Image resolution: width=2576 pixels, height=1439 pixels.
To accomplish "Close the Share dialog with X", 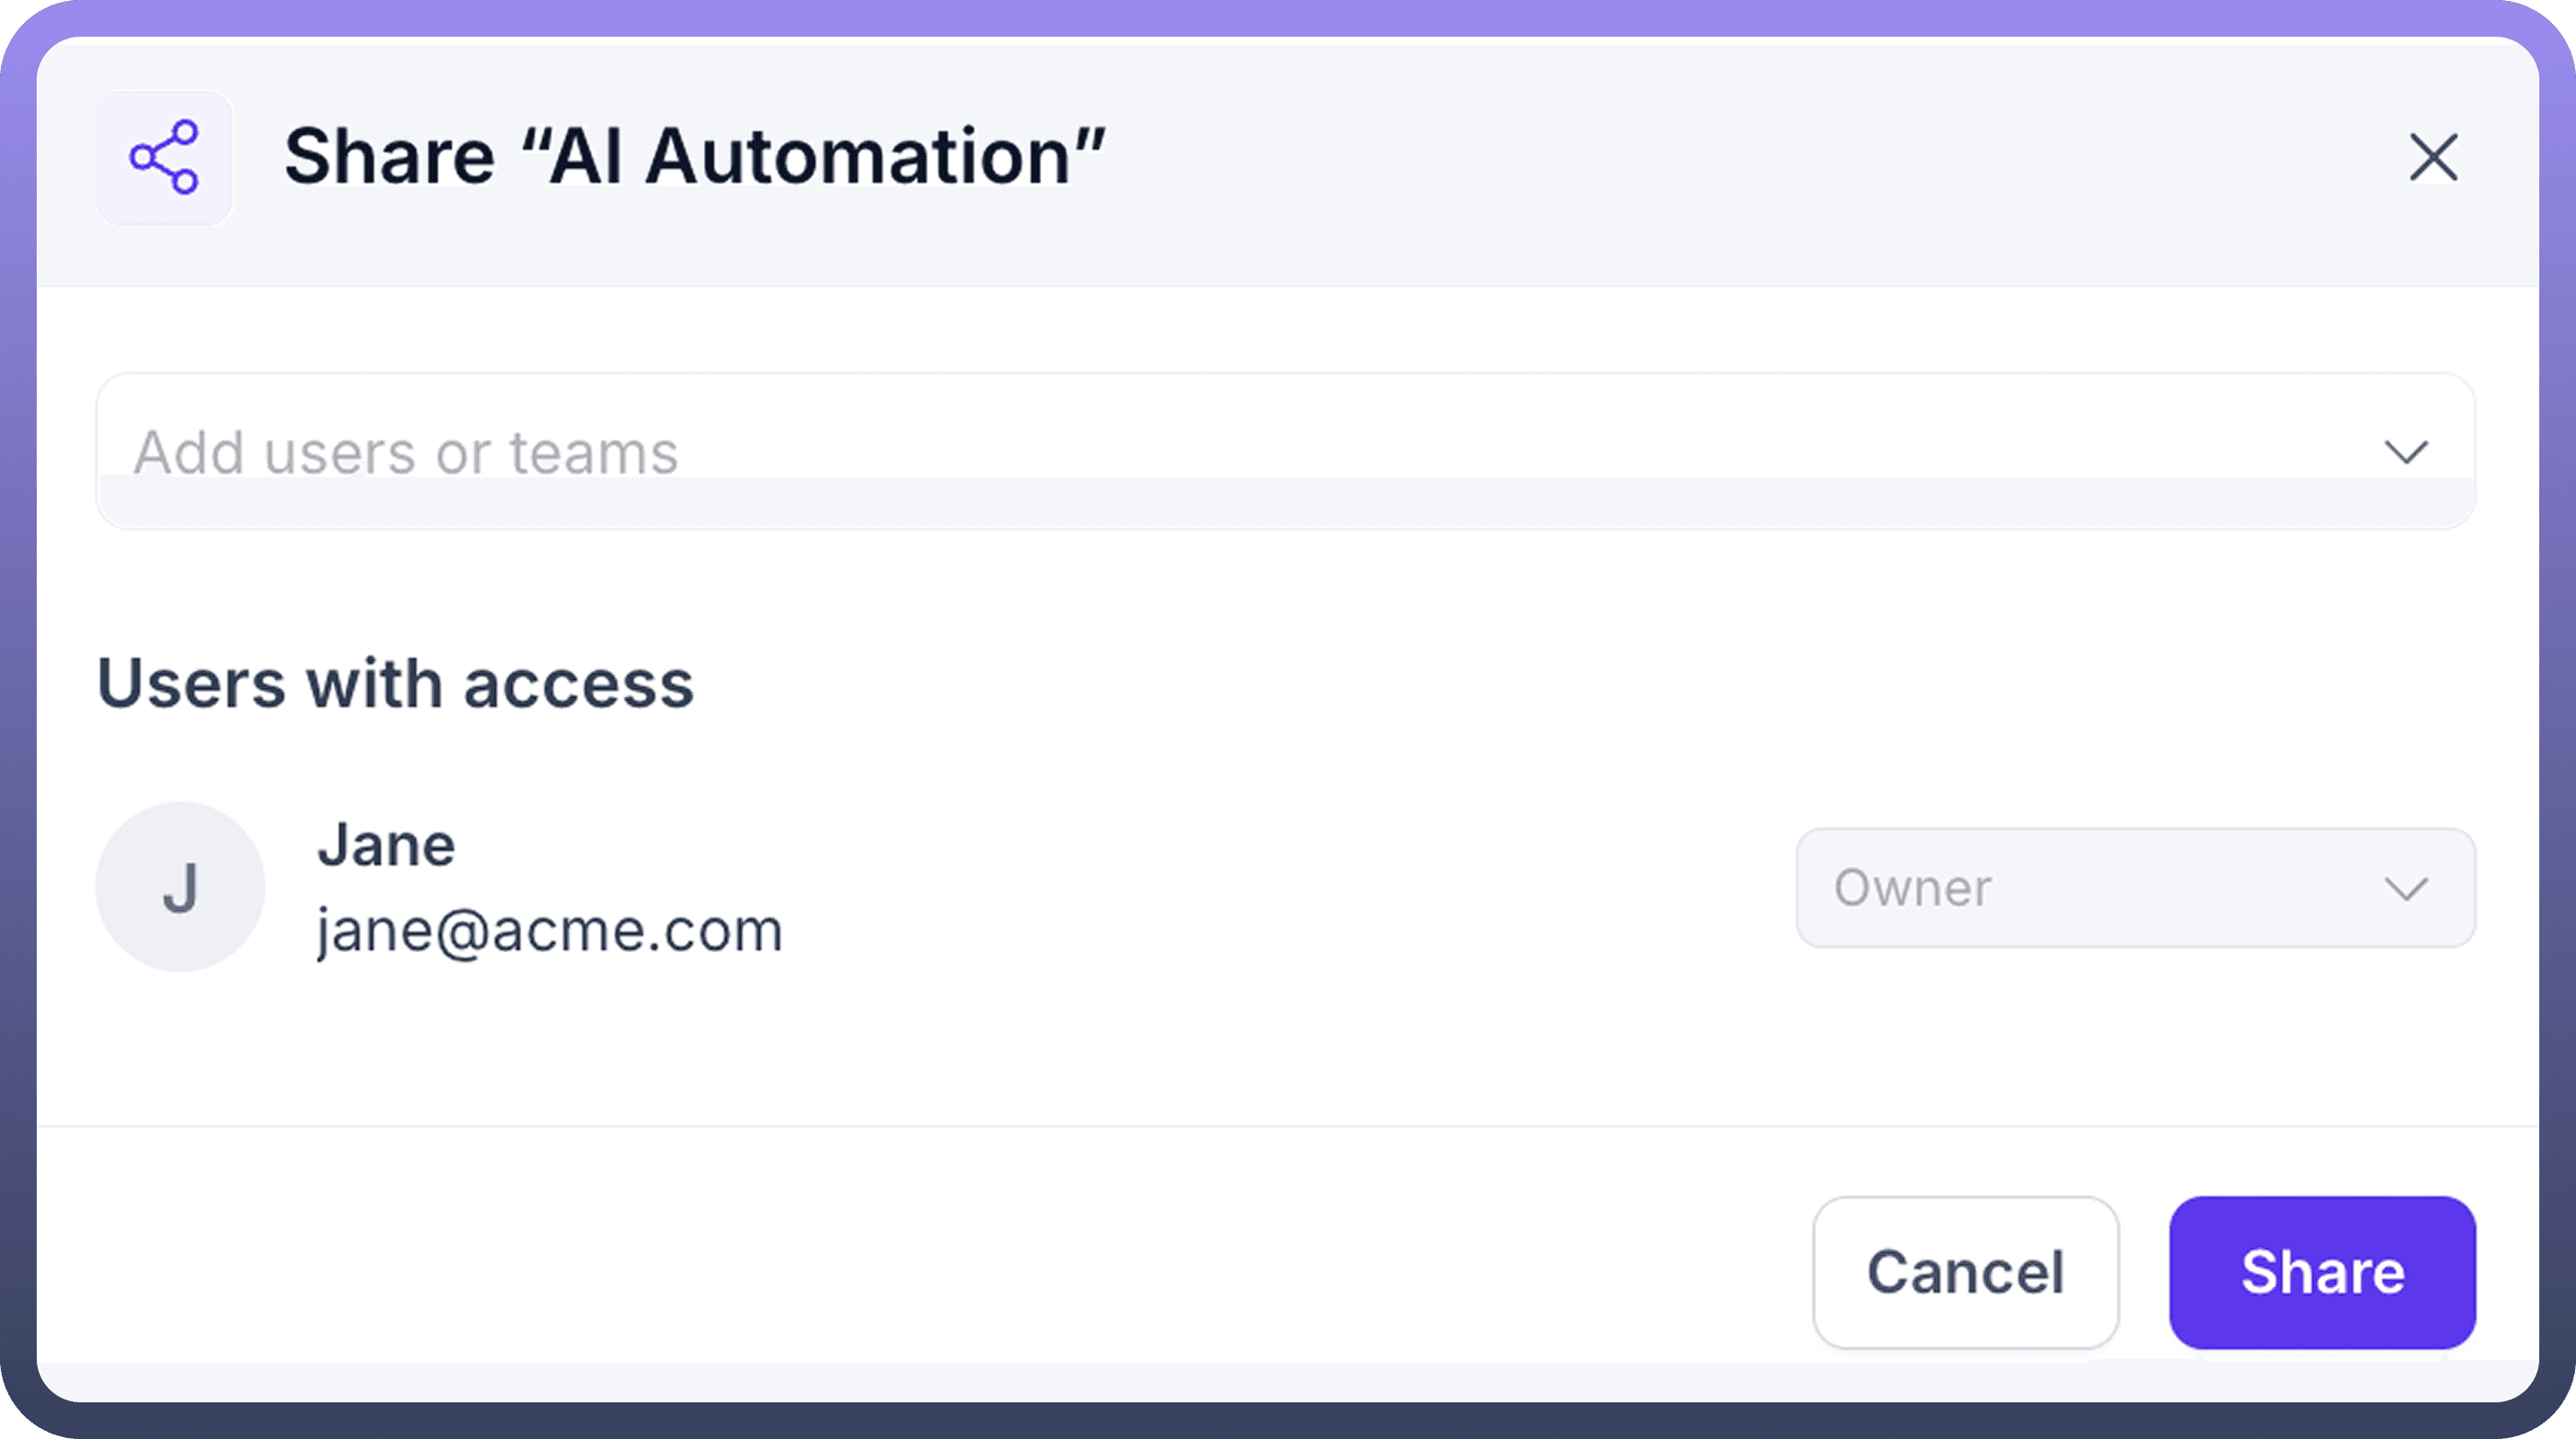I will tap(2433, 157).
